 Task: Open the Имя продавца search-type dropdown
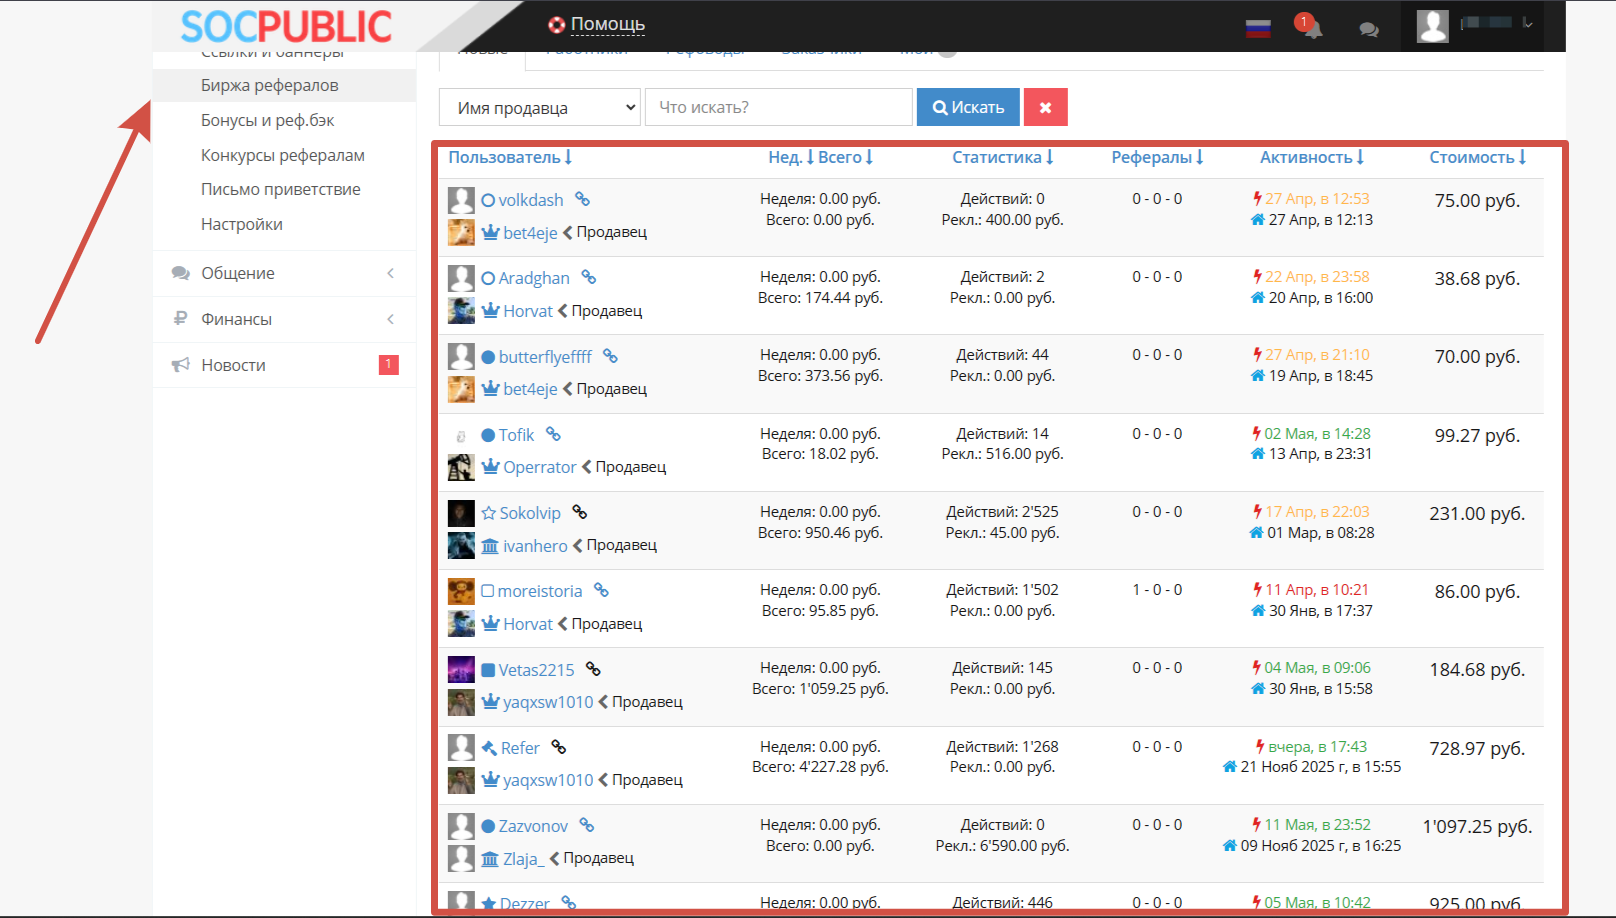pyautogui.click(x=540, y=107)
